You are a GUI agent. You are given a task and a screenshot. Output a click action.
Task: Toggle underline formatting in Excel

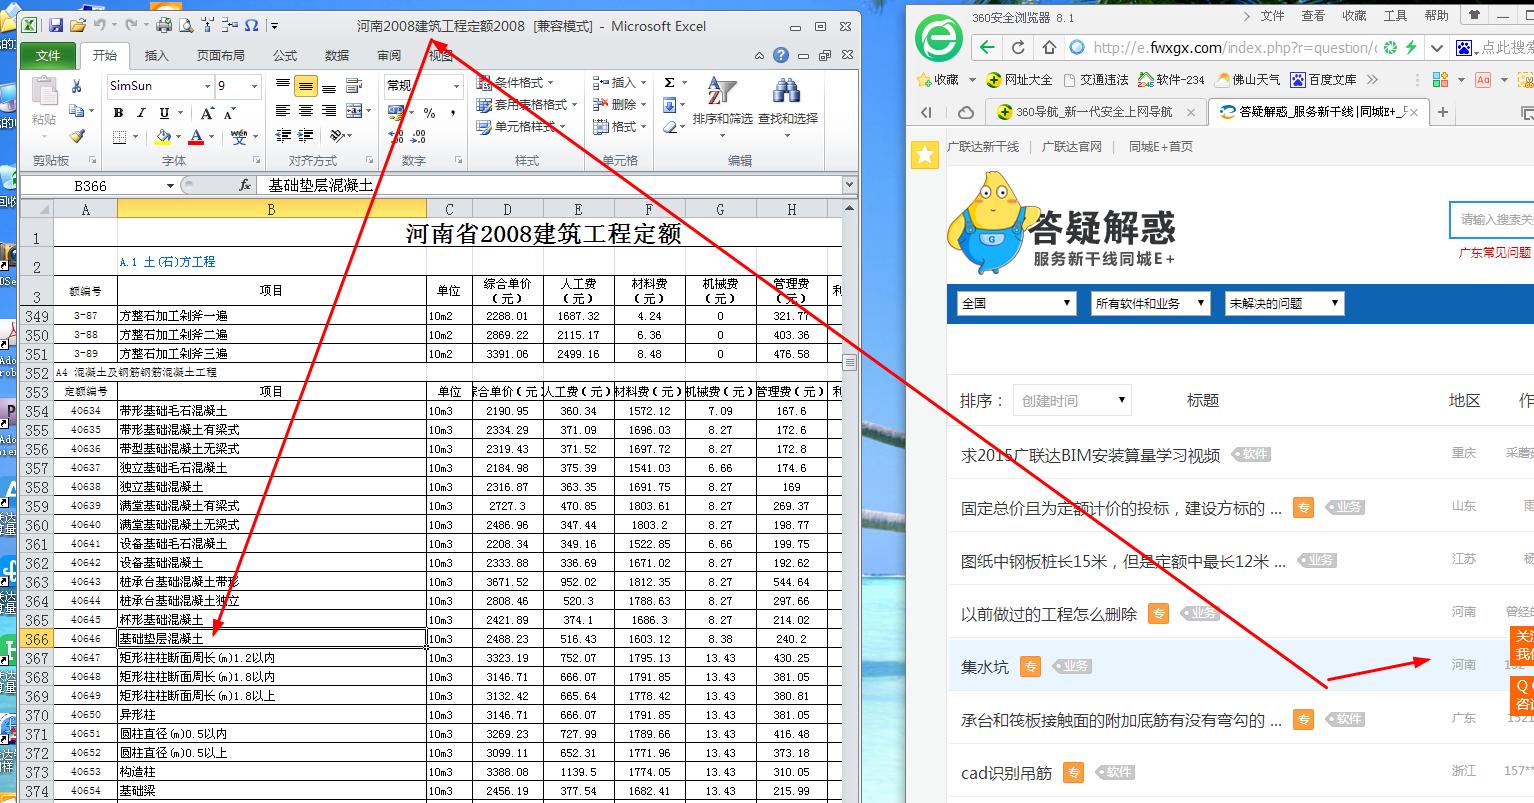[x=164, y=113]
